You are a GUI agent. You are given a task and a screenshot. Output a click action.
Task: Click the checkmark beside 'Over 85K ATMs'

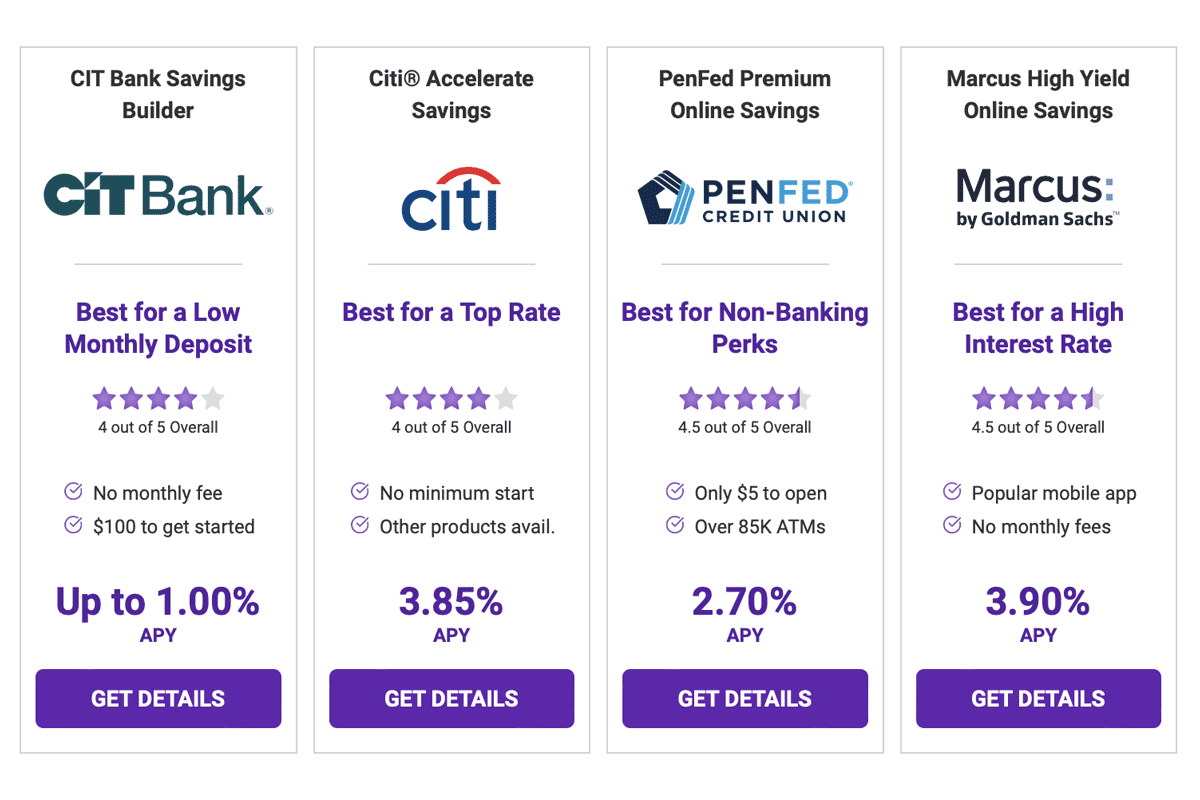[674, 526]
